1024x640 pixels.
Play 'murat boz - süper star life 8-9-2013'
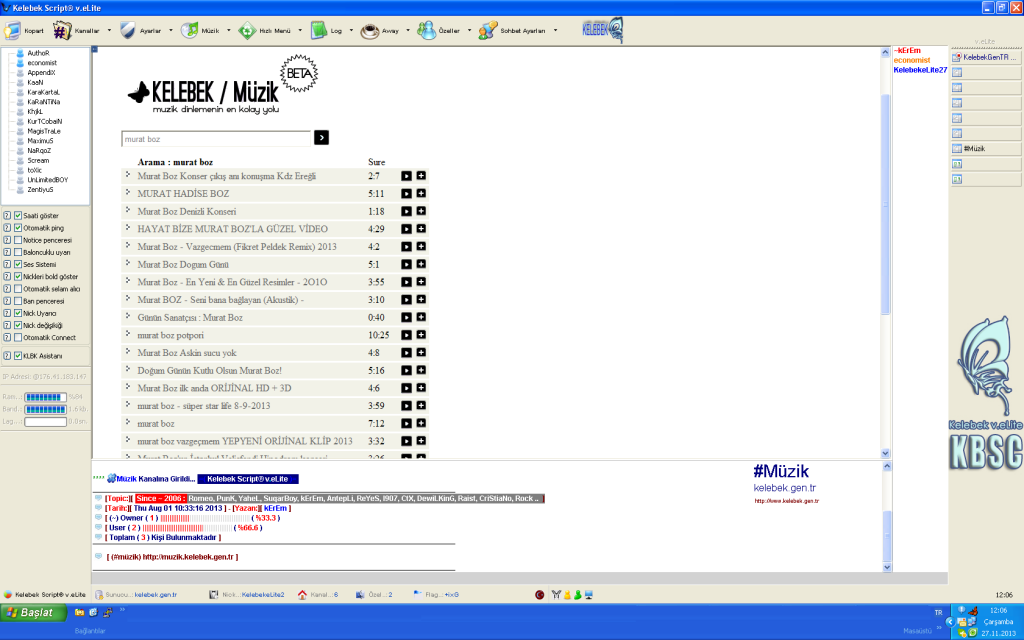point(406,406)
